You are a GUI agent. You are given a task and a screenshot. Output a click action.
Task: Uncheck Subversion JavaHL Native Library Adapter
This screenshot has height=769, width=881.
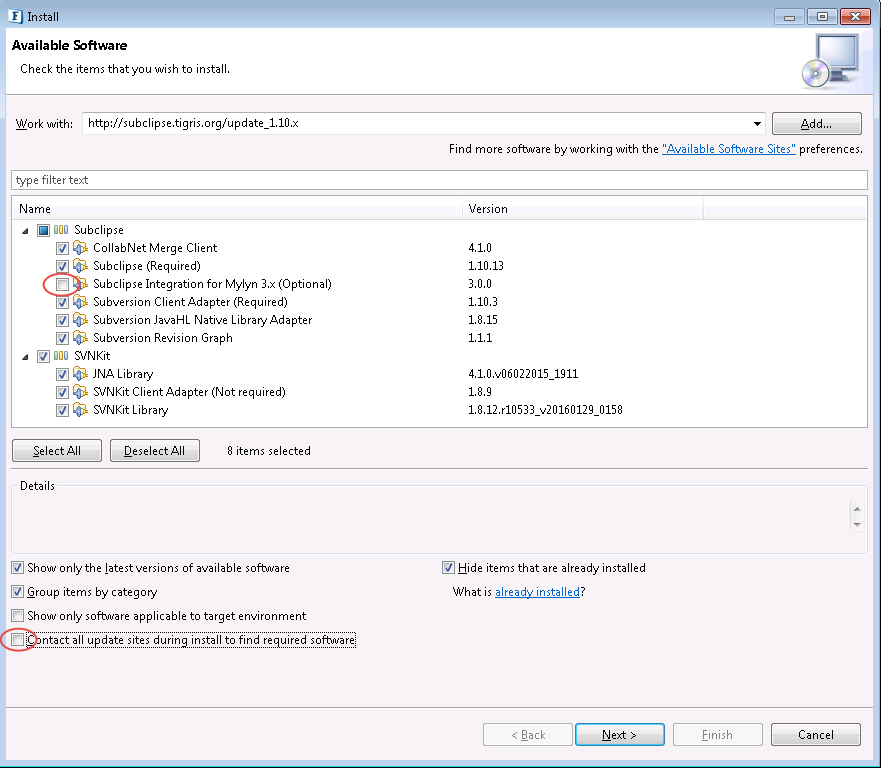click(62, 320)
